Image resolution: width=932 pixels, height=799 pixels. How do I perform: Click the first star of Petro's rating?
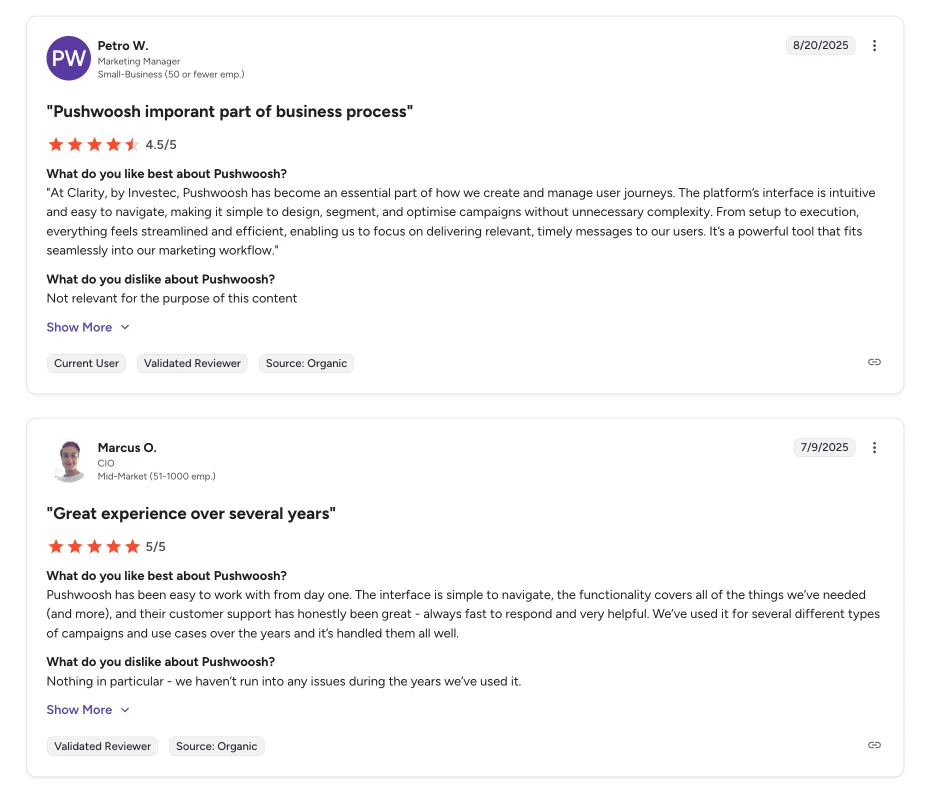[x=56, y=144]
